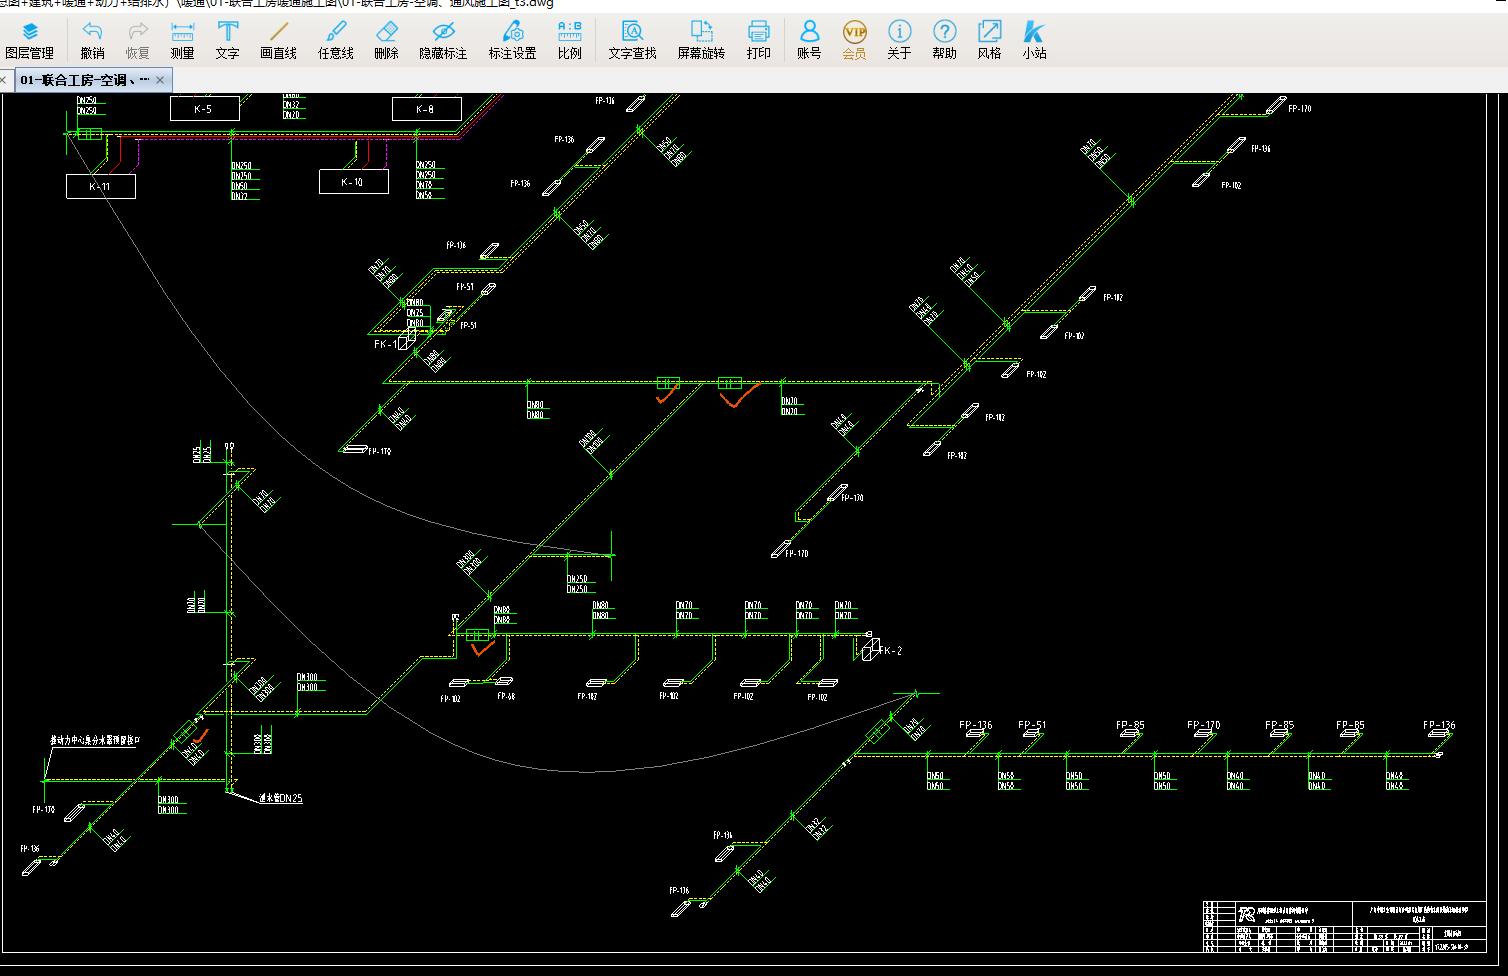Image resolution: width=1508 pixels, height=976 pixels.
Task: Open 标注设置 annotation settings
Action: (x=512, y=40)
